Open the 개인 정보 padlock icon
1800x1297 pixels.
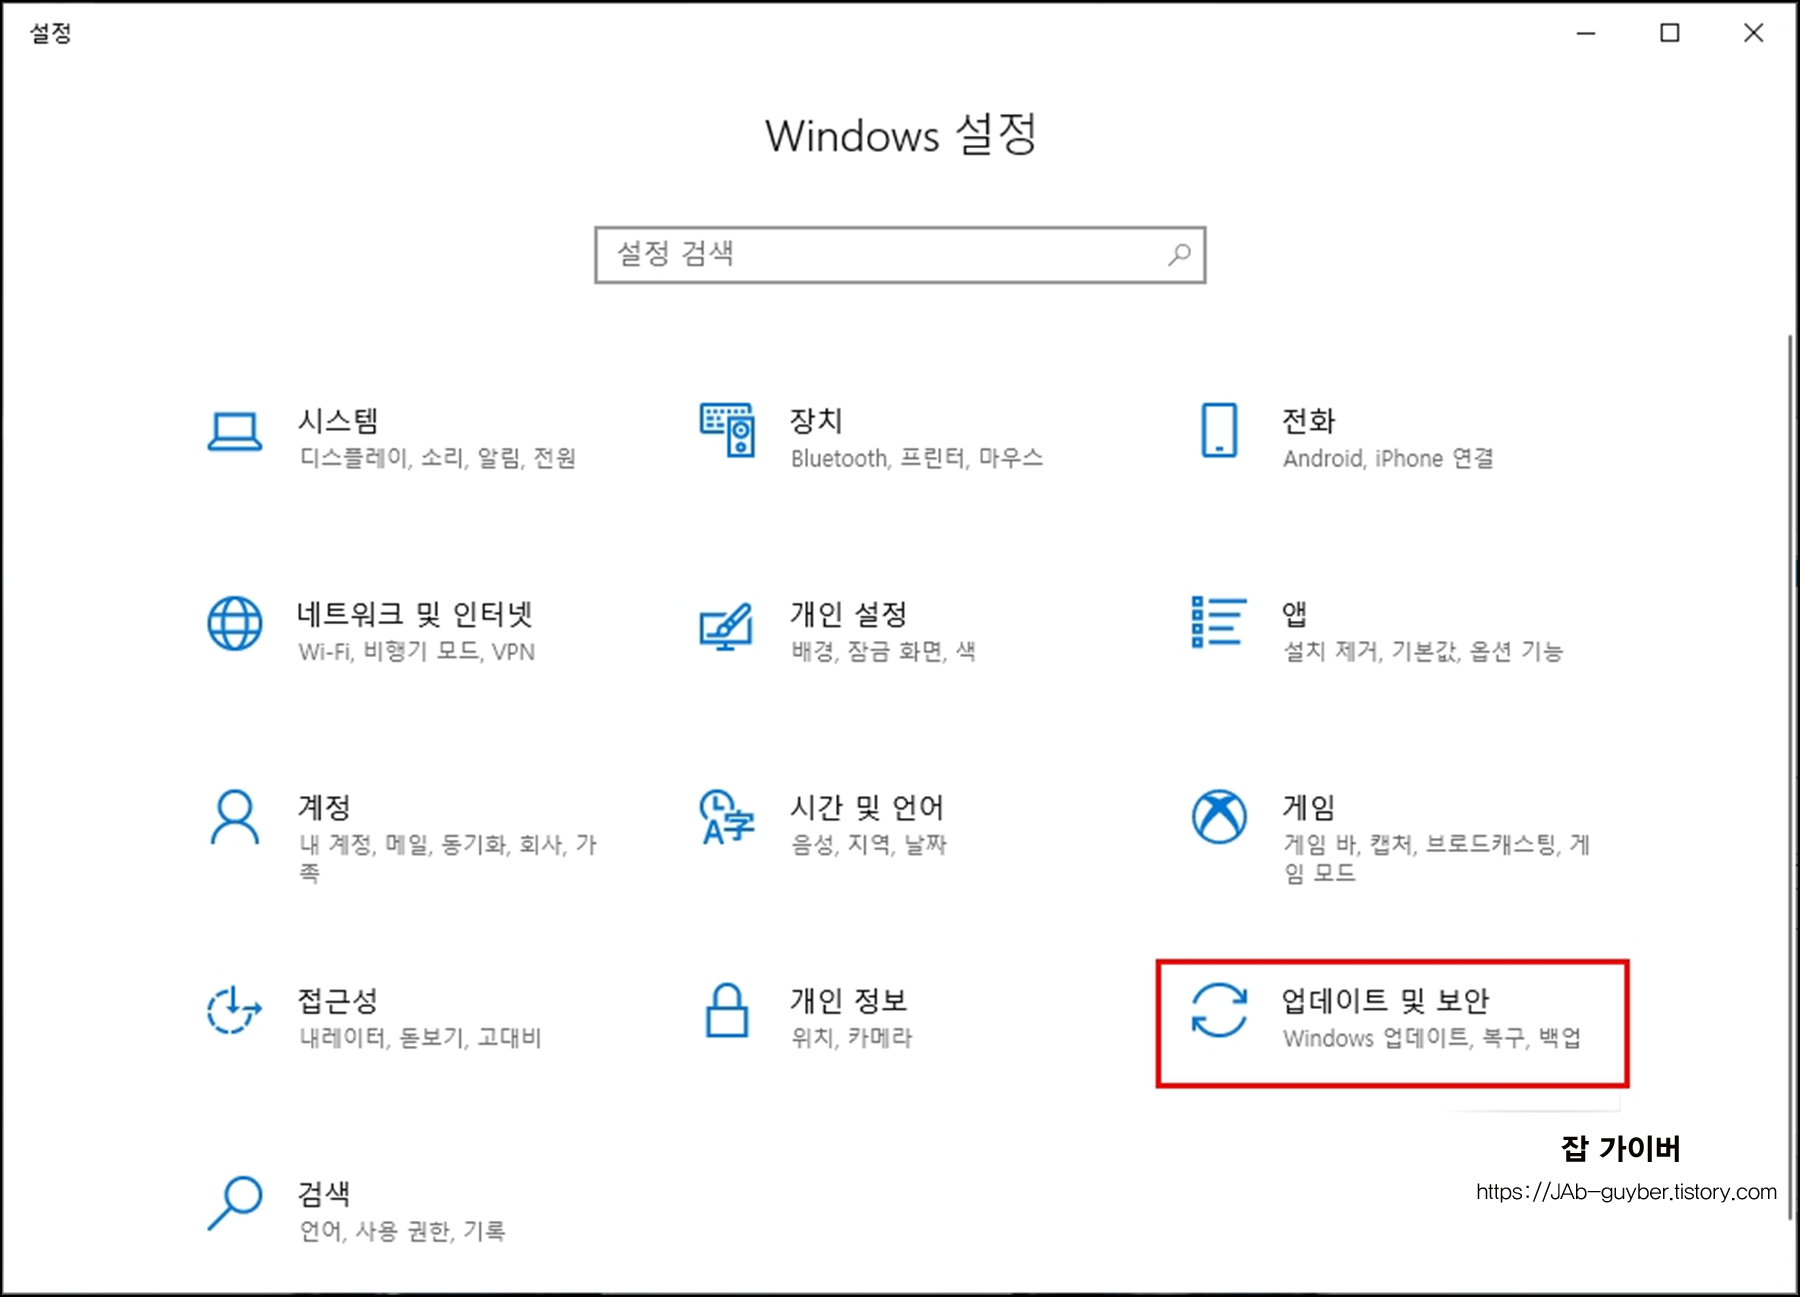coord(727,1010)
